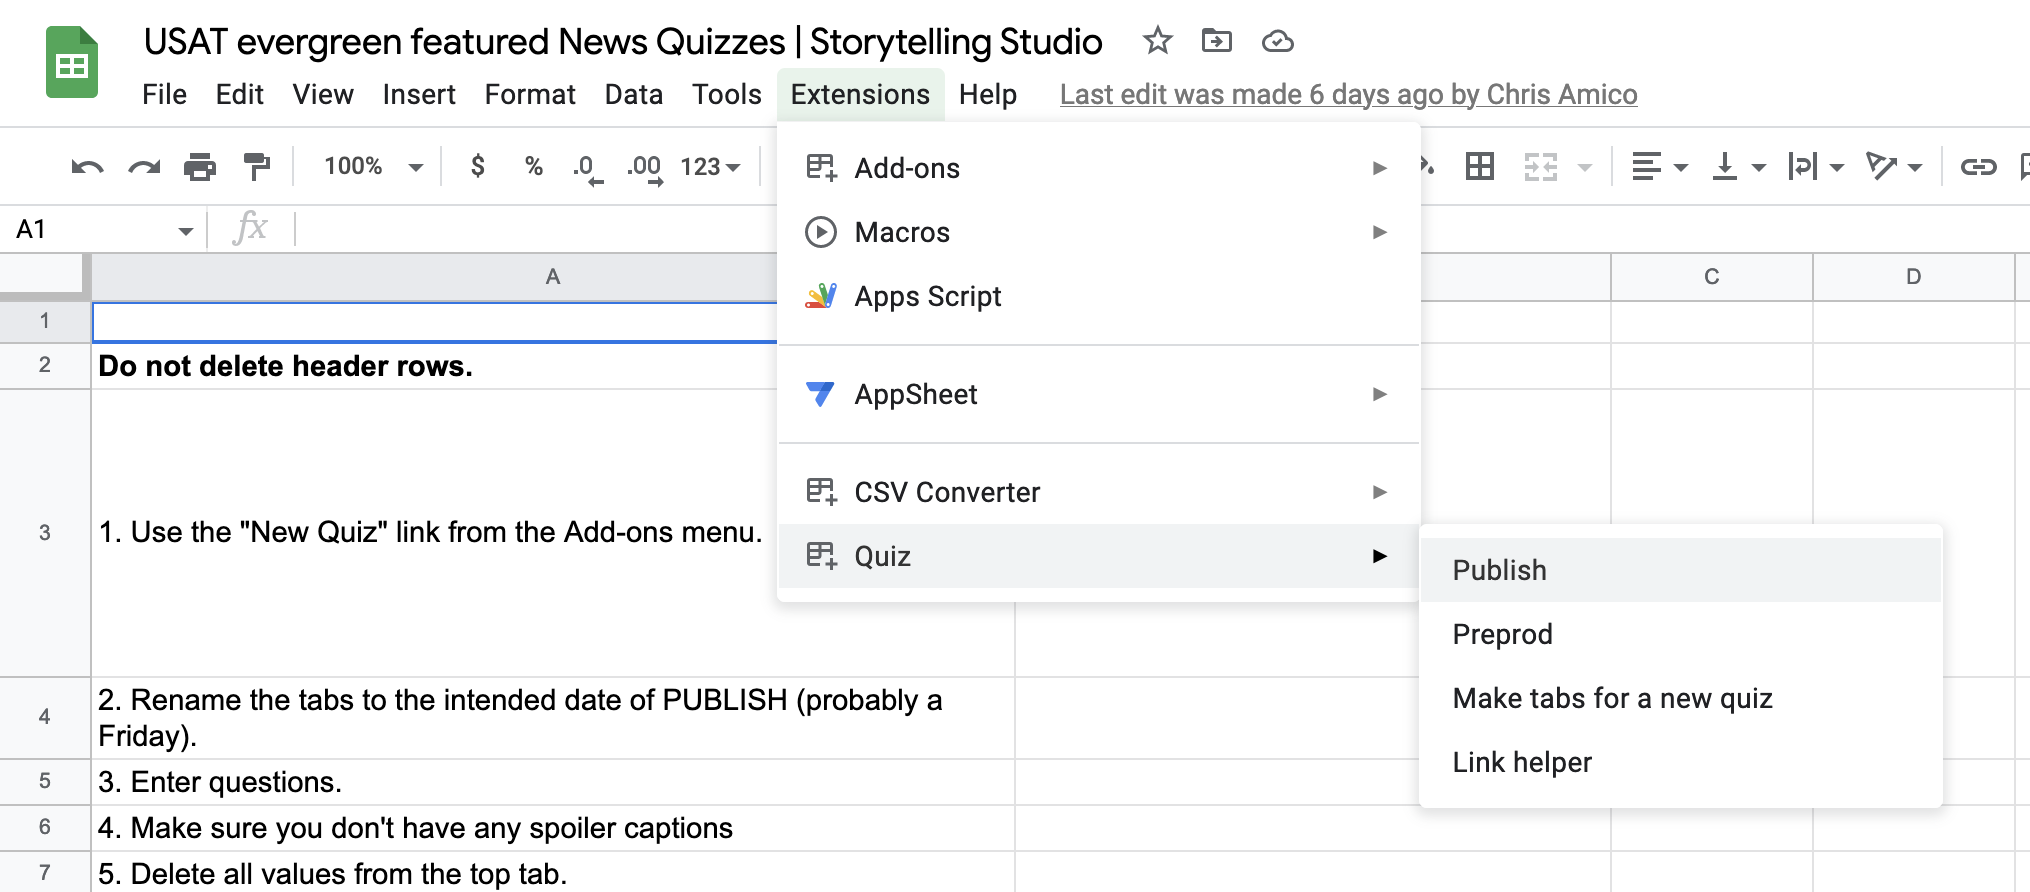Open the last edit history link
Viewport: 2030px width, 892px height.
click(1348, 94)
